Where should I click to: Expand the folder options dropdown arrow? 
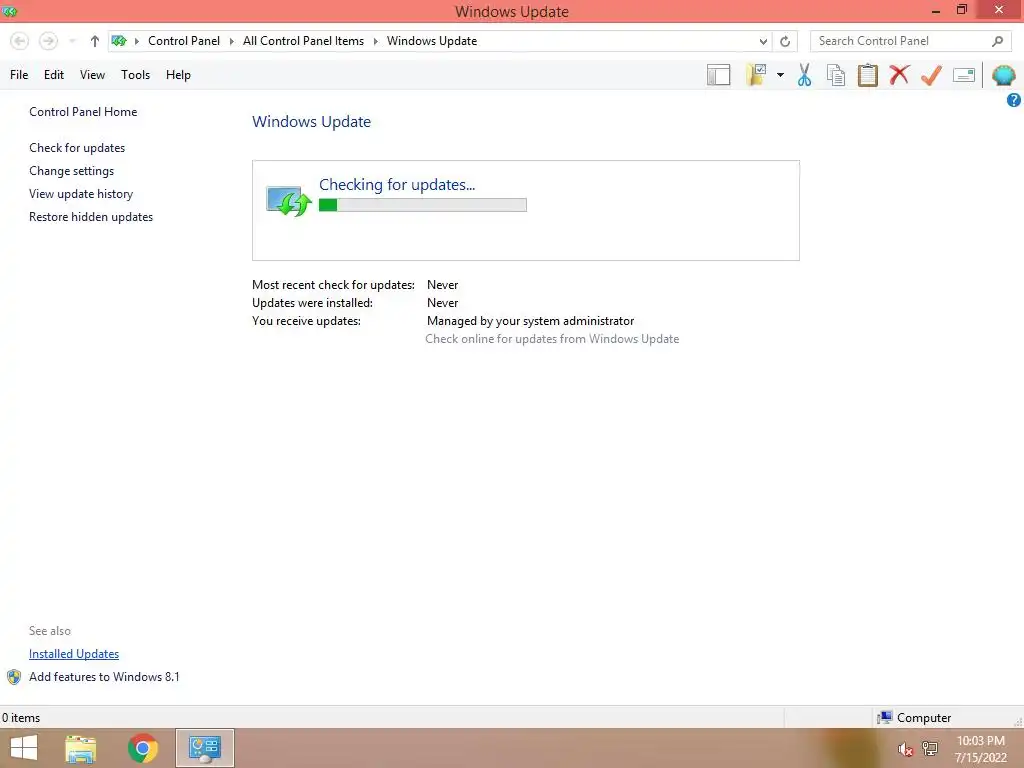[x=780, y=75]
